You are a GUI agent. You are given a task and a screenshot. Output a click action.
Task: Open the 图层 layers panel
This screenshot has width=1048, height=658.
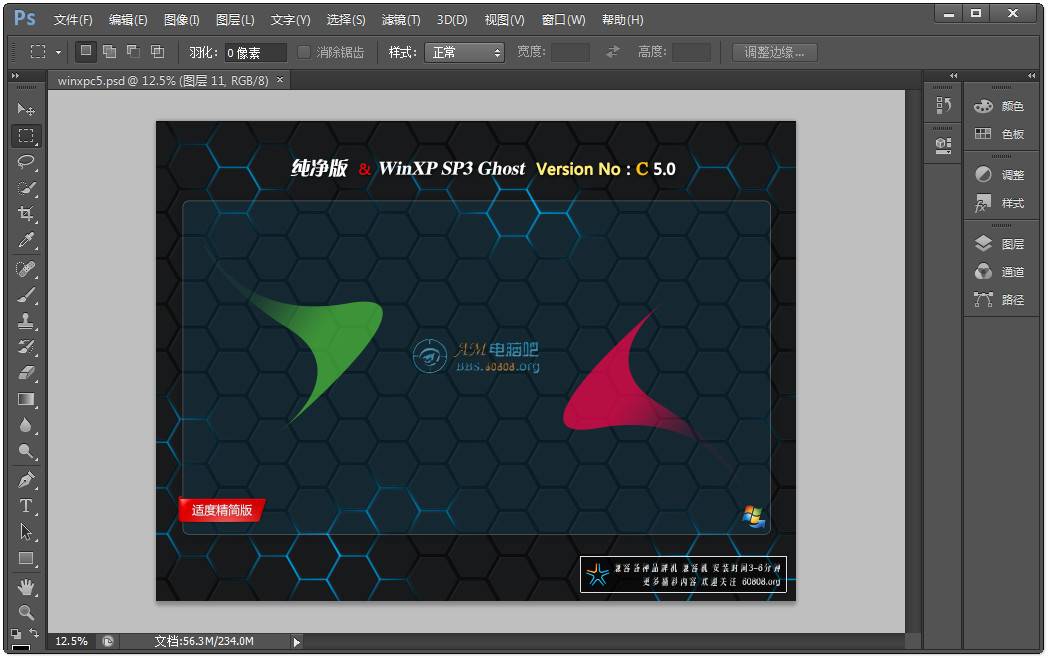(1000, 243)
